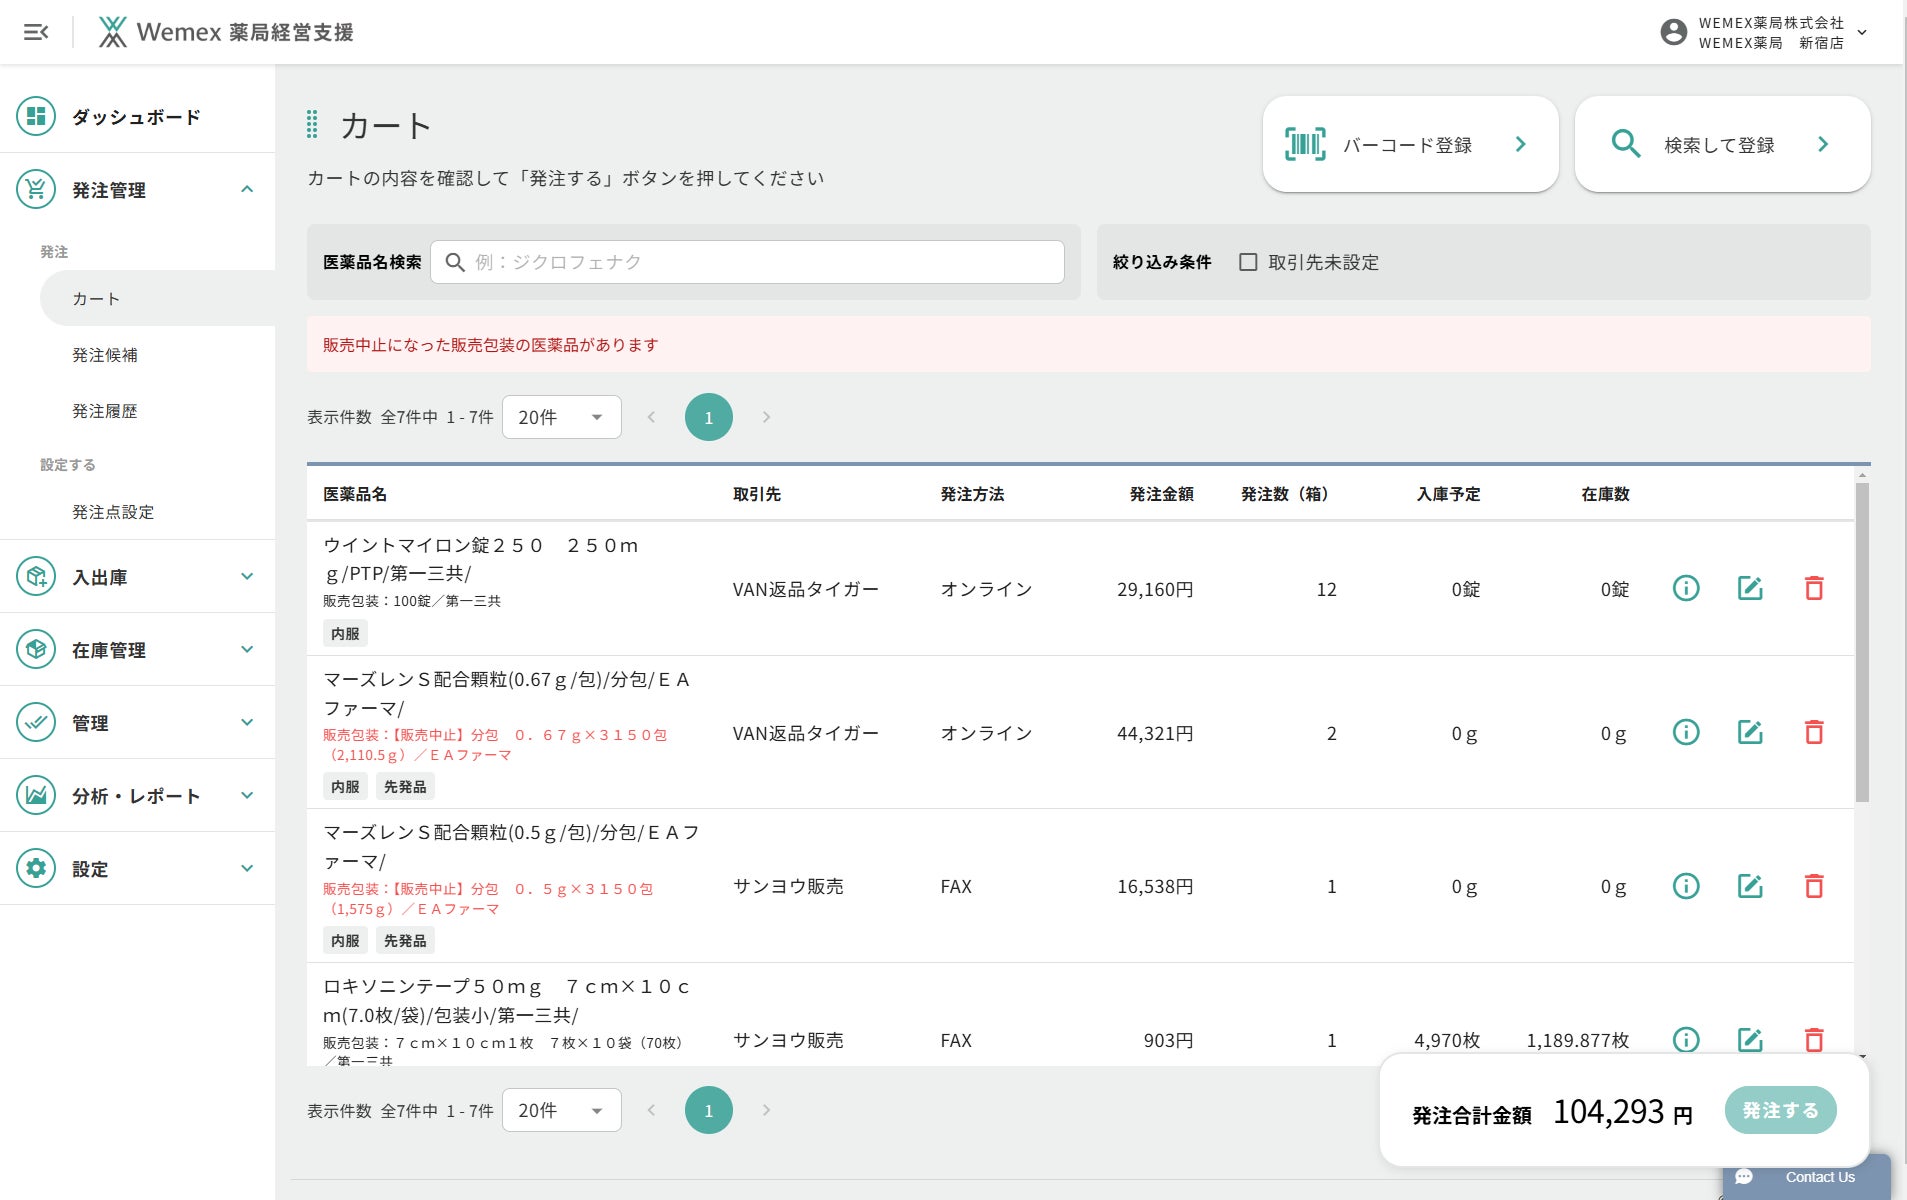Click the 発注金額 column header
The image size is (1907, 1200).
[x=1161, y=494]
